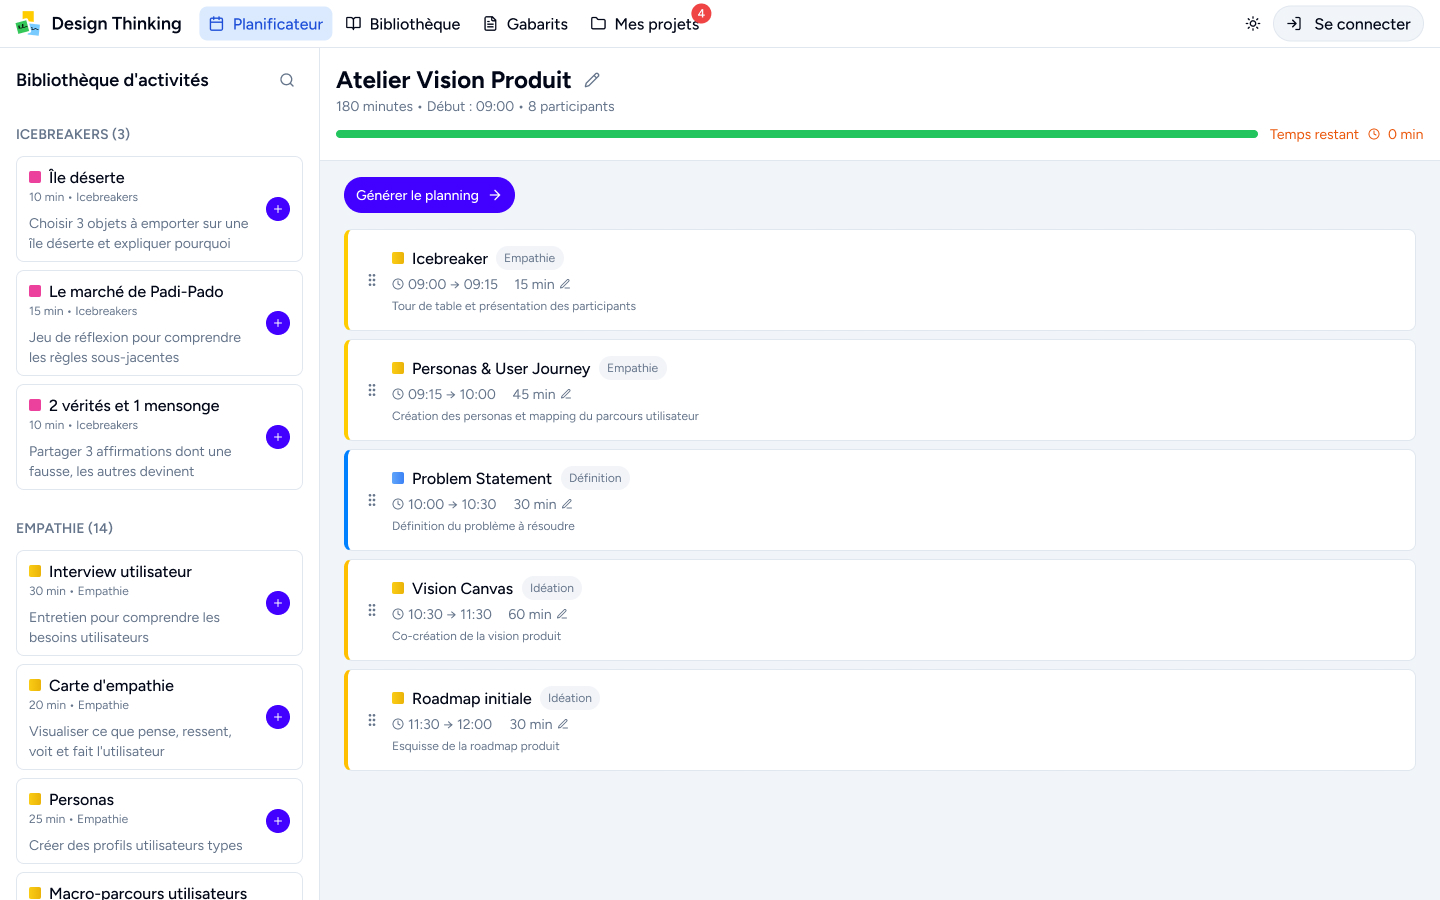Add Interview utilisateur with plus button
The image size is (1440, 900).
278,603
